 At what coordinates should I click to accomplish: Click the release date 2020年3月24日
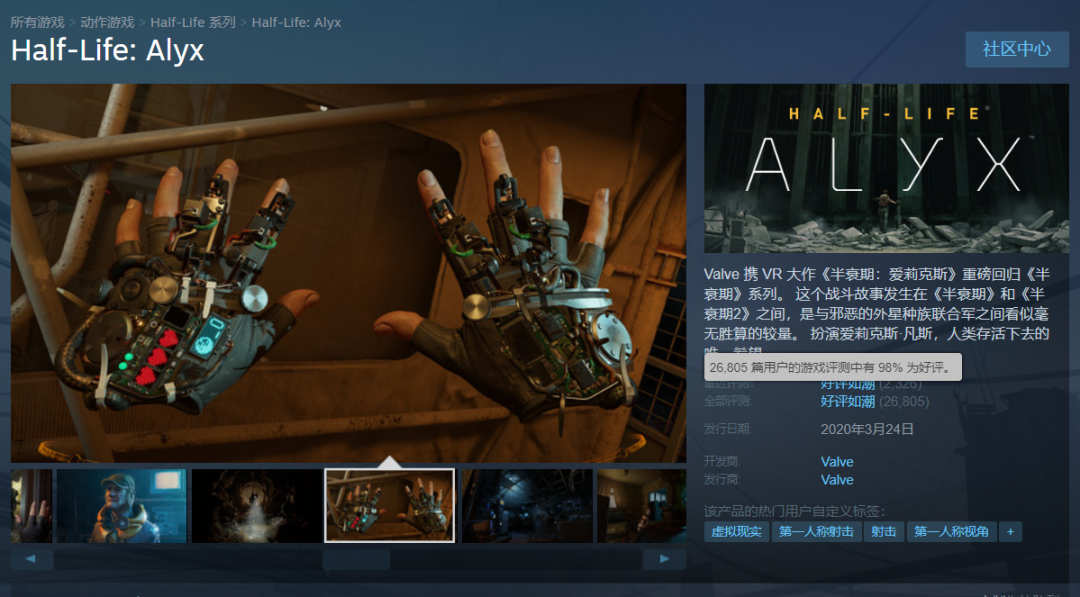[x=867, y=429]
